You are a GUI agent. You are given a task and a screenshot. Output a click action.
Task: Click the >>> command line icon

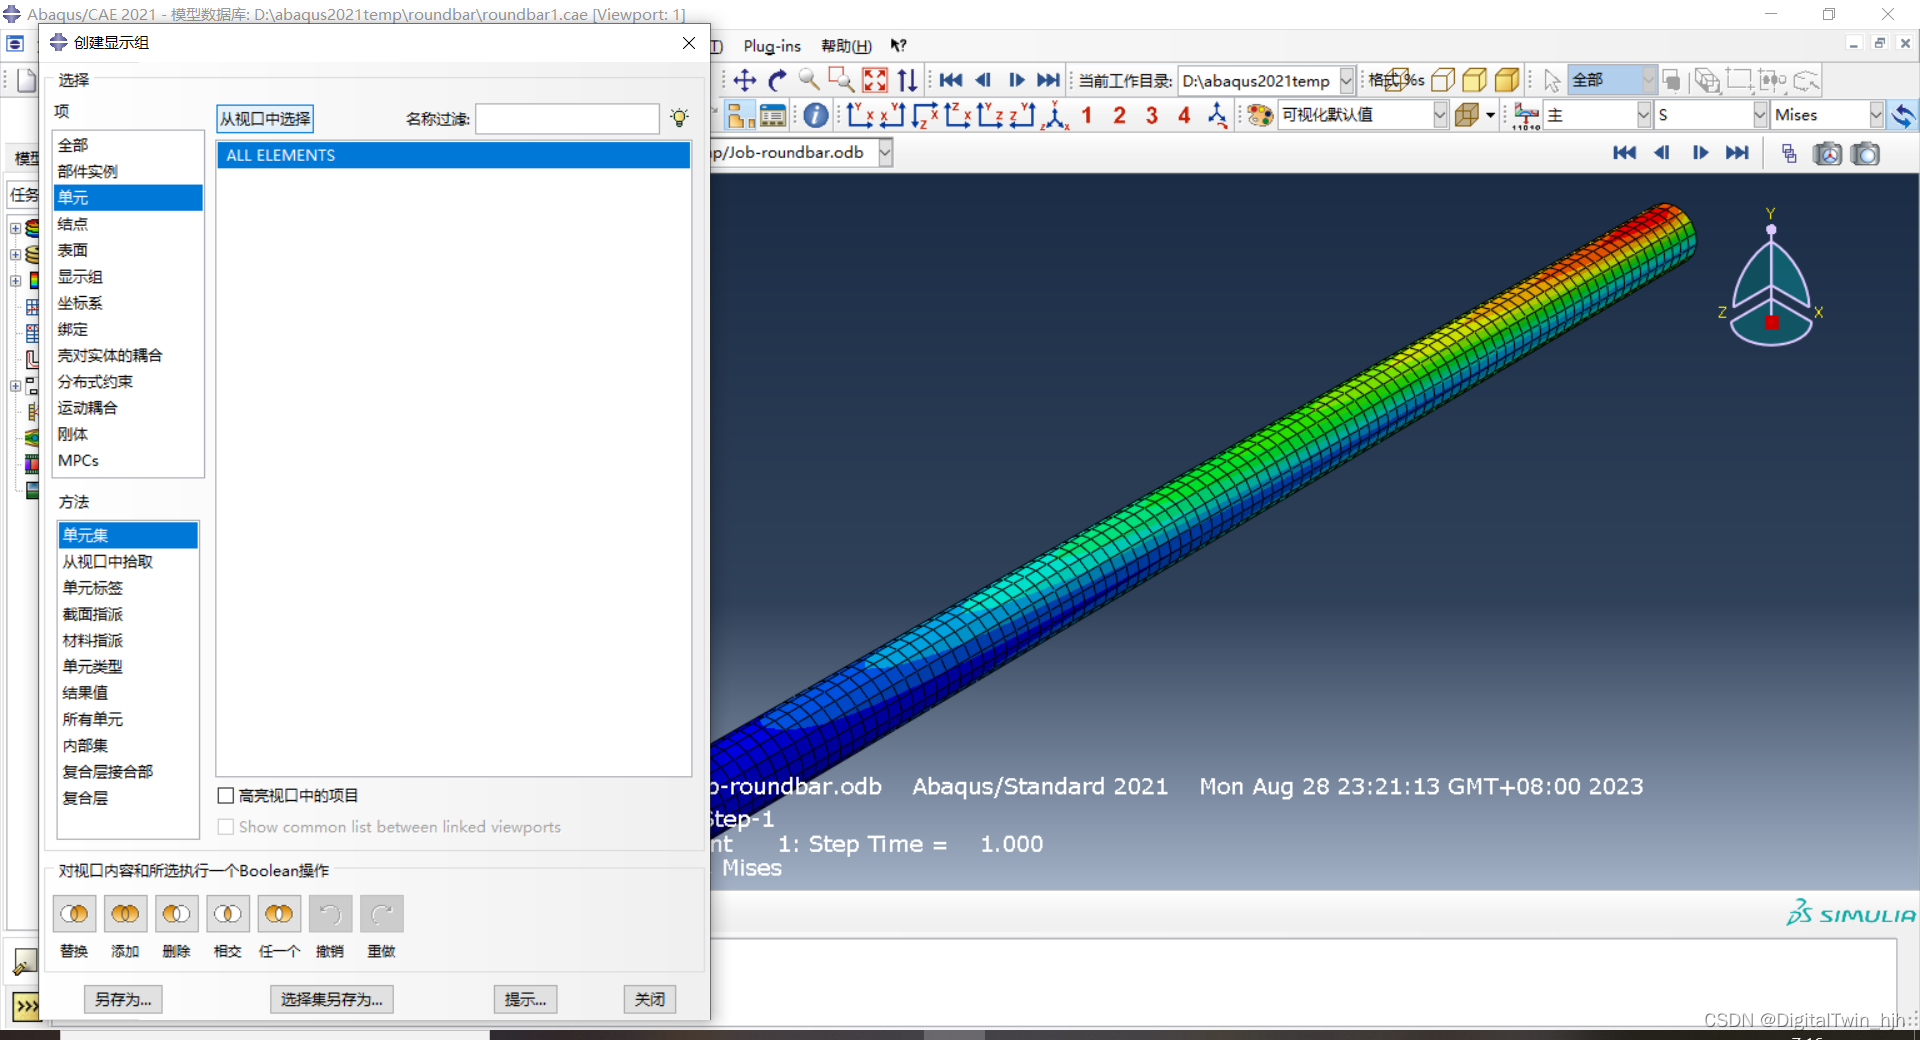[26, 1006]
